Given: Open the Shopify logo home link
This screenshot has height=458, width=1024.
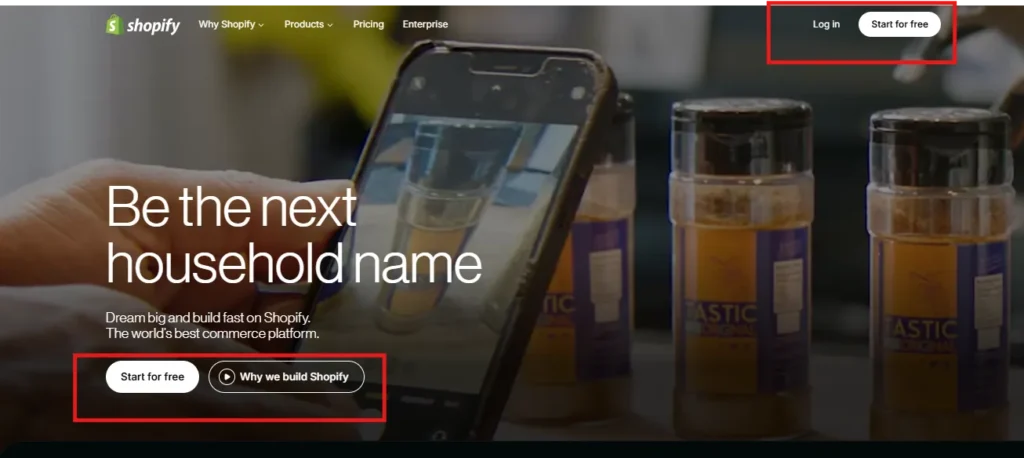Looking at the screenshot, I should click(x=143, y=25).
